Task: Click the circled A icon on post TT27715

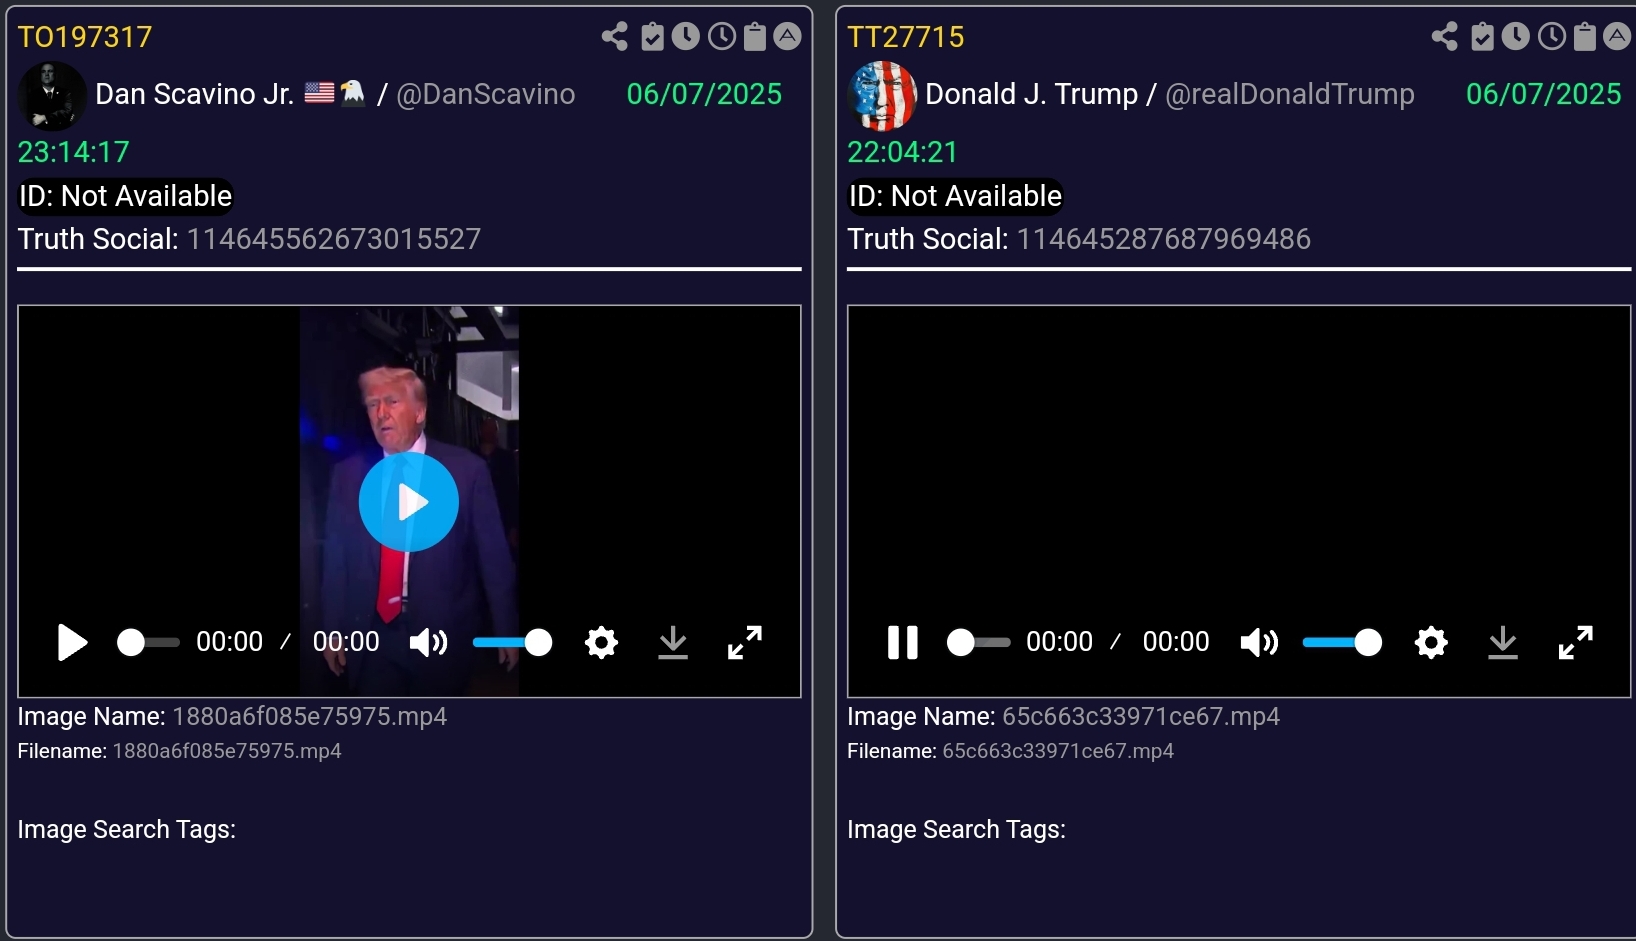Action: click(x=1618, y=37)
